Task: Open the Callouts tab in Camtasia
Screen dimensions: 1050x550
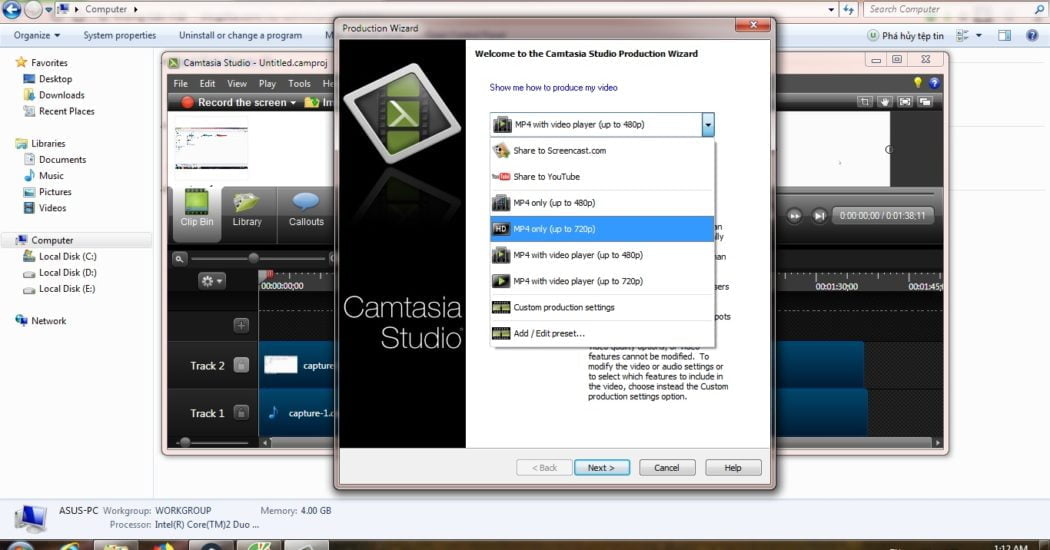Action: pyautogui.click(x=306, y=209)
